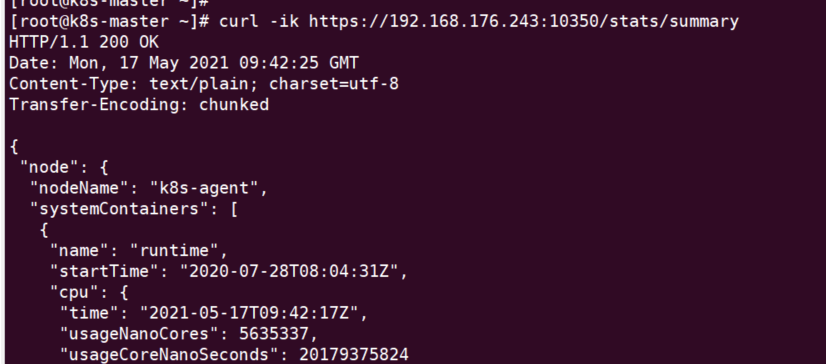
Task: Click the charset=utf-8 text
Action: click(x=334, y=84)
